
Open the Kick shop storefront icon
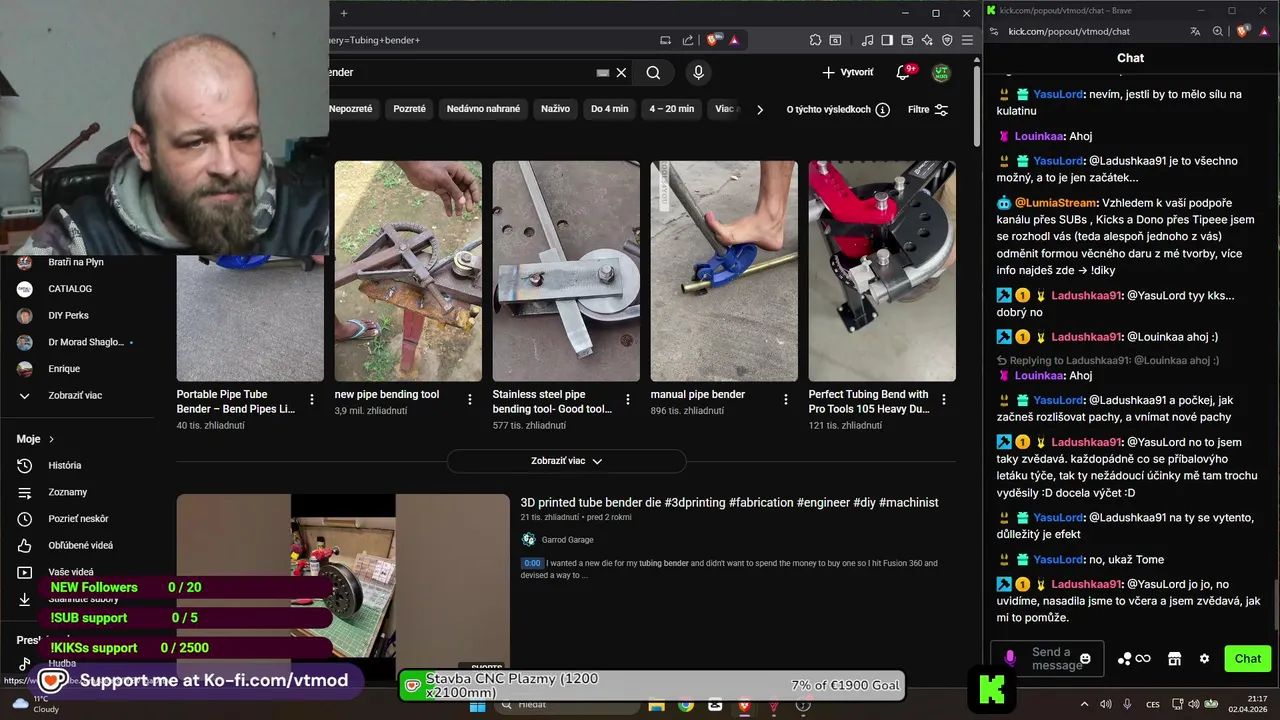(1174, 659)
